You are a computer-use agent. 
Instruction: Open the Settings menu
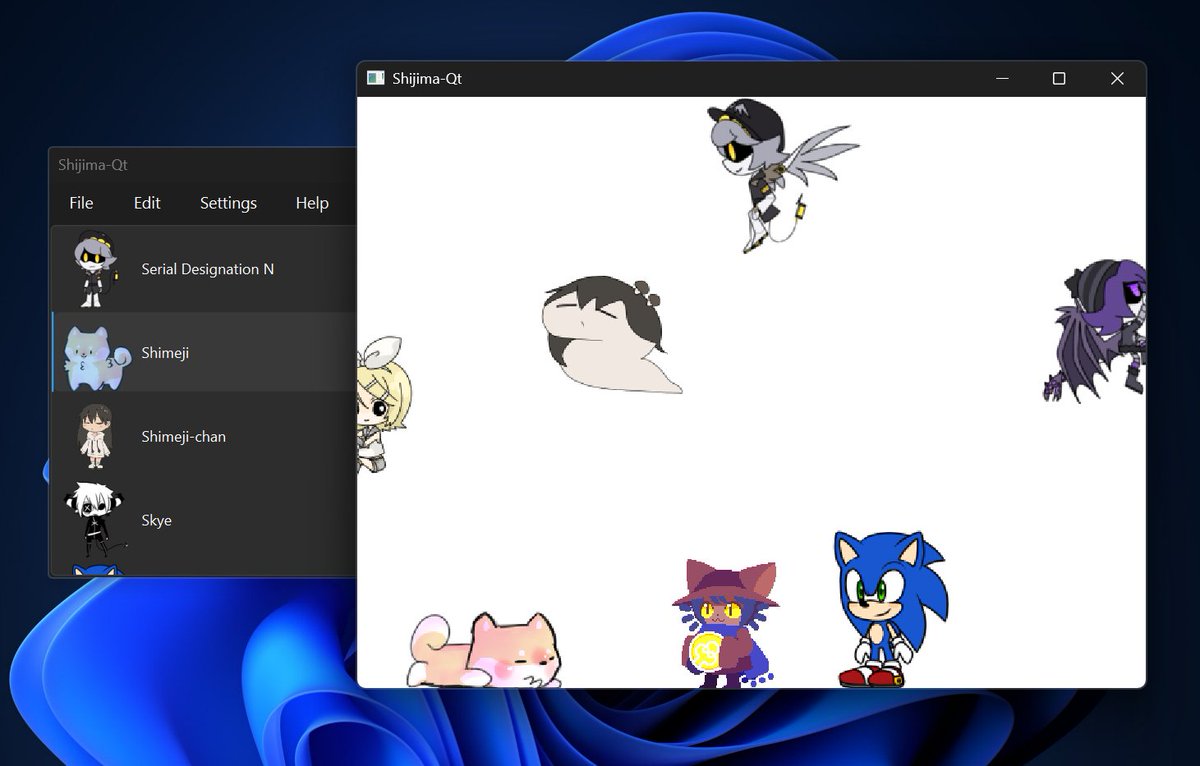228,203
